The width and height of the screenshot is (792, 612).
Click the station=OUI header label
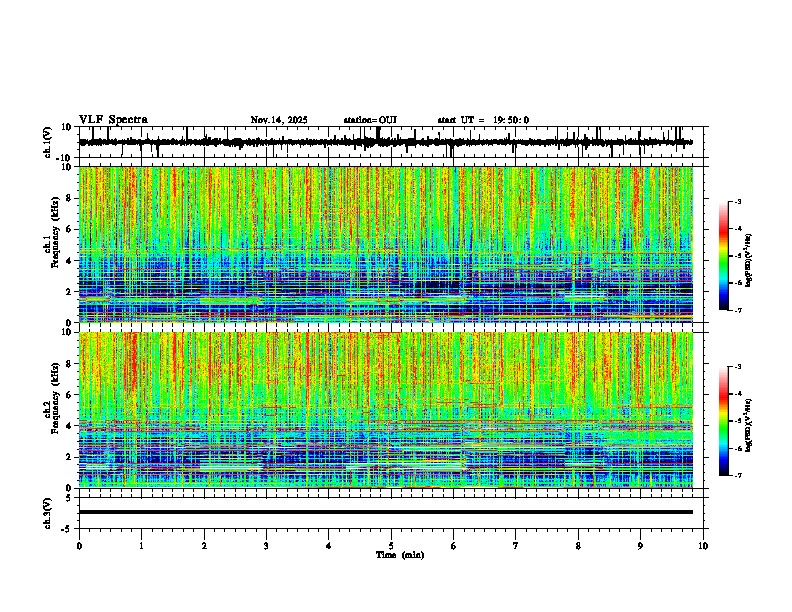pos(370,120)
